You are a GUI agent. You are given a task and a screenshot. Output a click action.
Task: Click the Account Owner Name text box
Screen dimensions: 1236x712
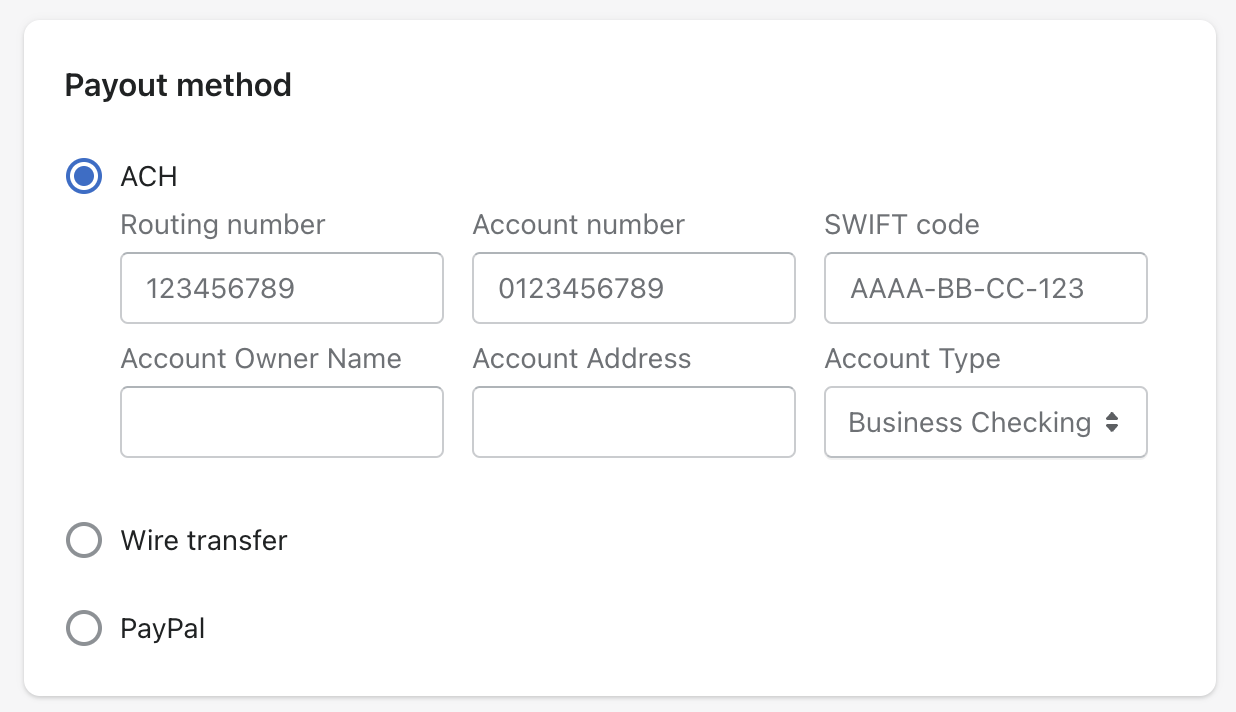(x=281, y=422)
